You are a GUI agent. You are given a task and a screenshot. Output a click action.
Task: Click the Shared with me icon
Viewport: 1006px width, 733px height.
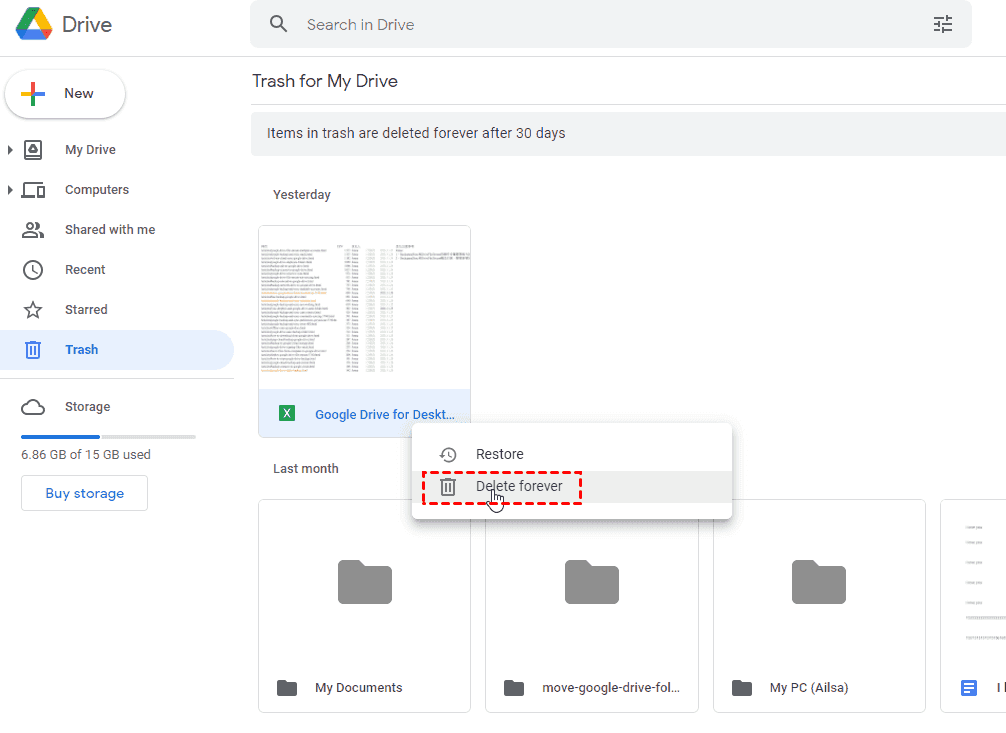33,229
